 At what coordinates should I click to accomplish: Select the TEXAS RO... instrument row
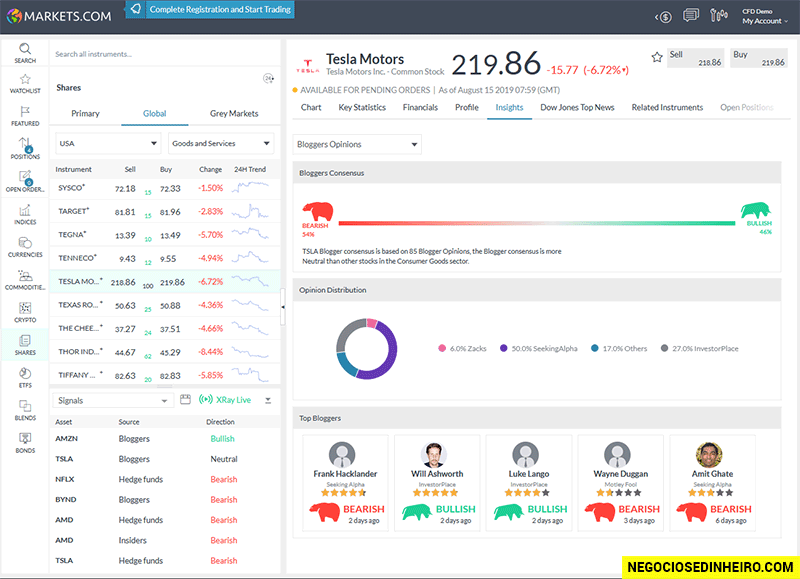[x=165, y=305]
